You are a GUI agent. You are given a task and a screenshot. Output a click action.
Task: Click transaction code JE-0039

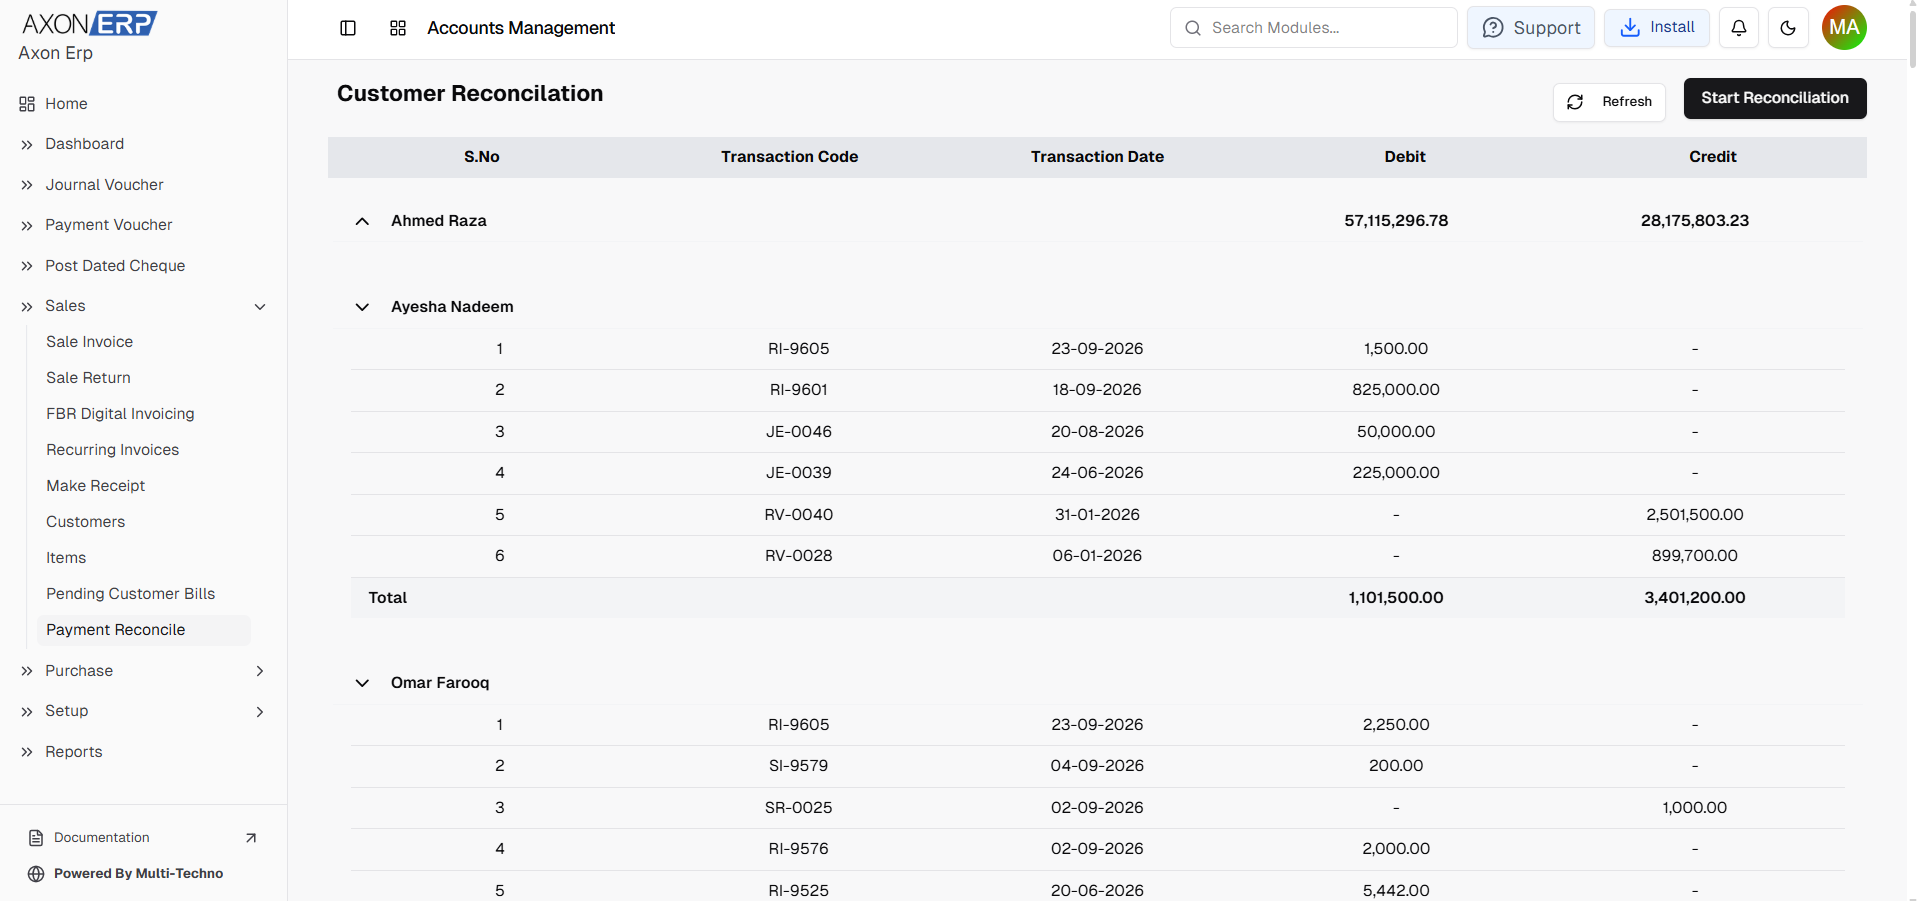point(798,473)
